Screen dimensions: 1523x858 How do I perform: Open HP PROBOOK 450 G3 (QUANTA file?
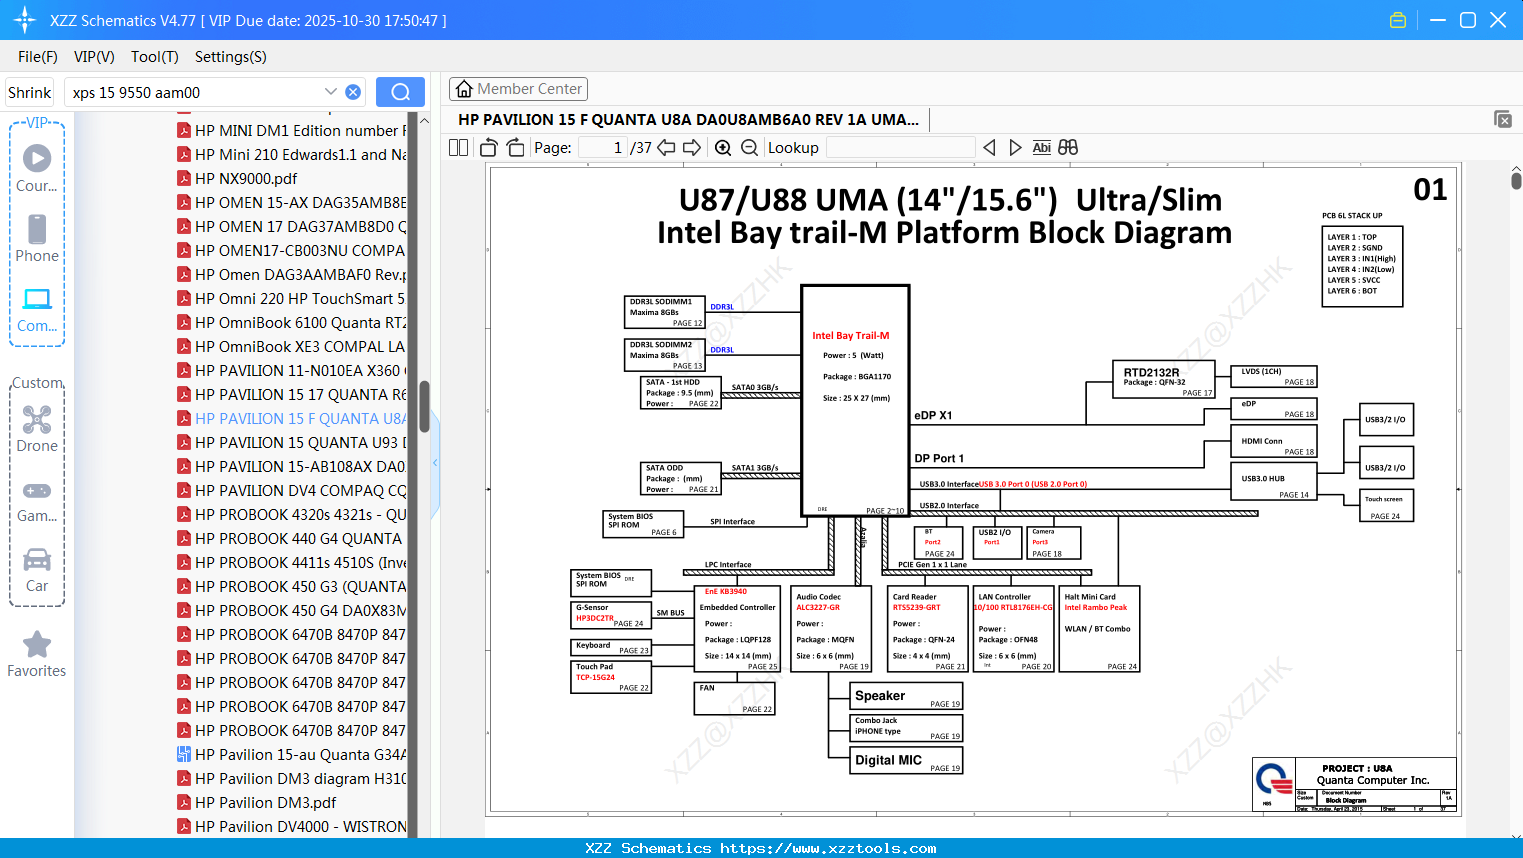291,587
